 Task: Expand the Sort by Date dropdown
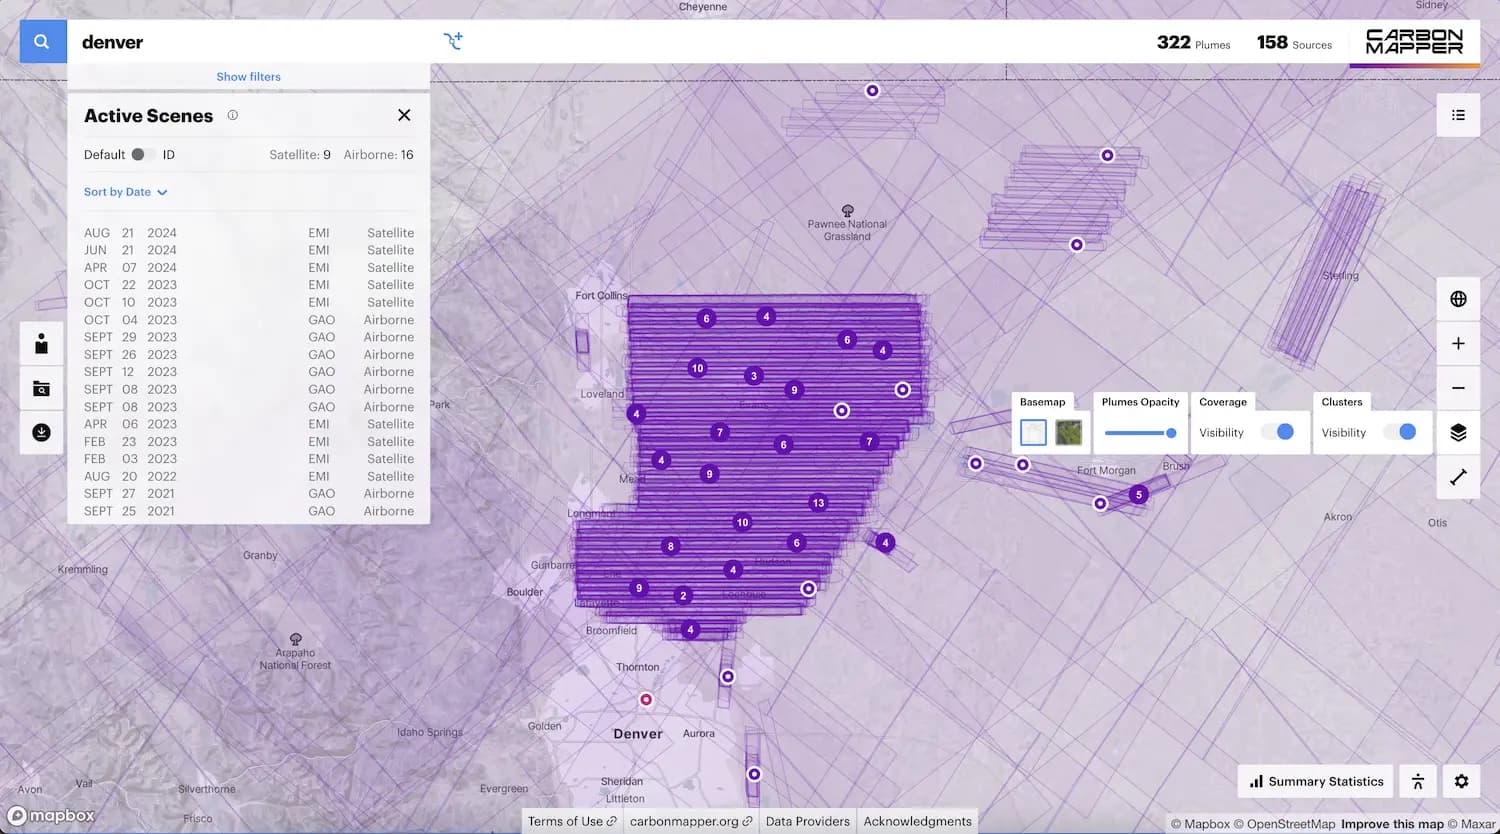[x=125, y=192]
